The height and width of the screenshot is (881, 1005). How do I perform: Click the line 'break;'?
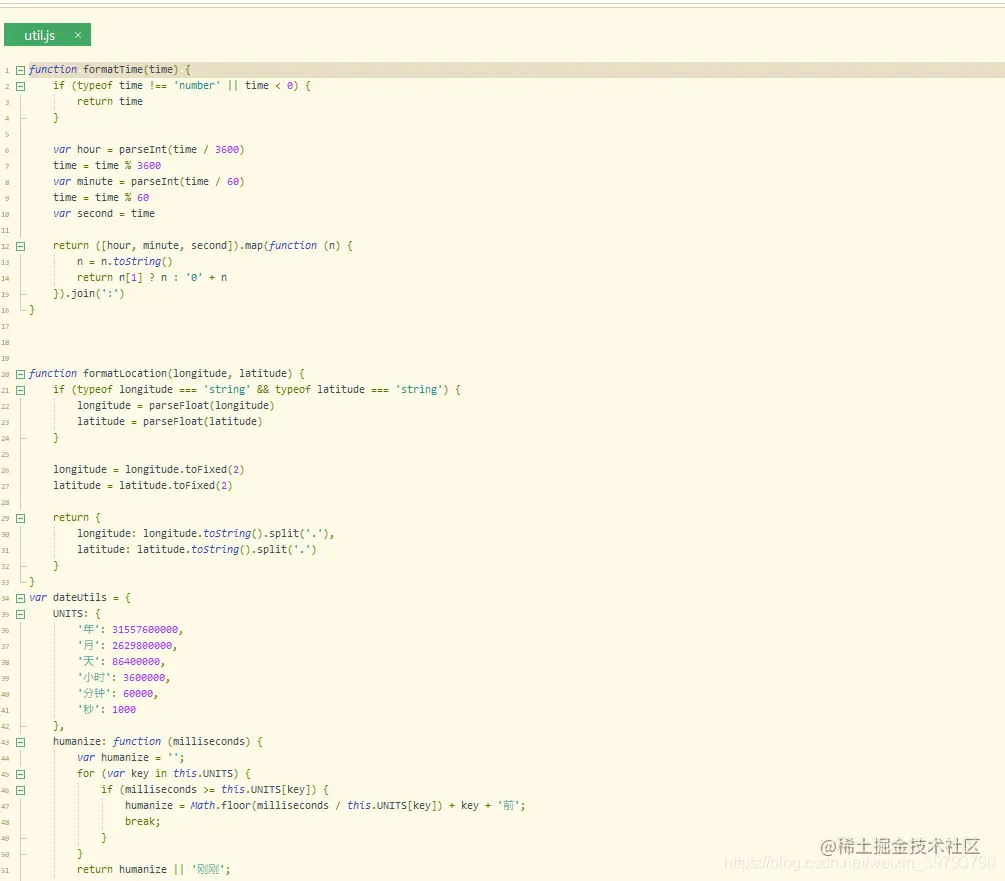[x=143, y=821]
